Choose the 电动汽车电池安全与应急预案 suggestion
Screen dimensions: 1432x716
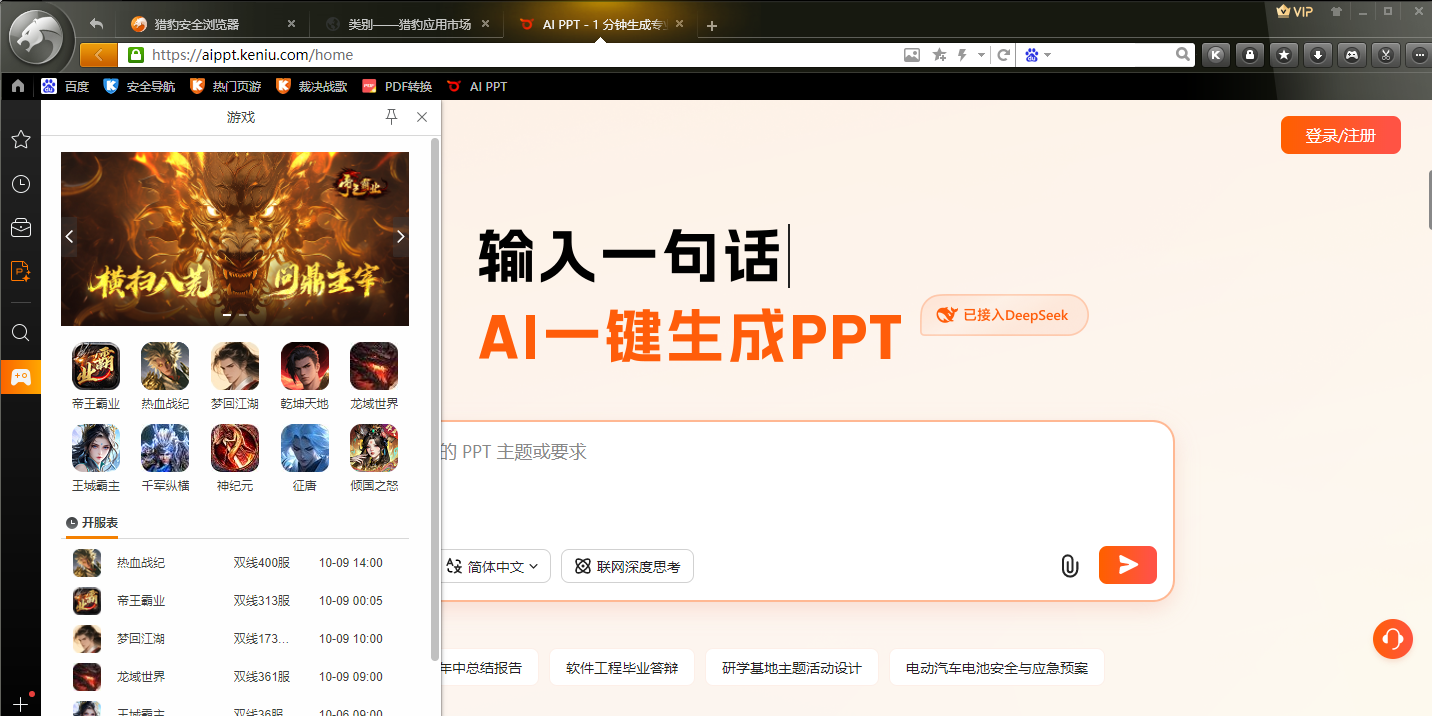coord(997,668)
